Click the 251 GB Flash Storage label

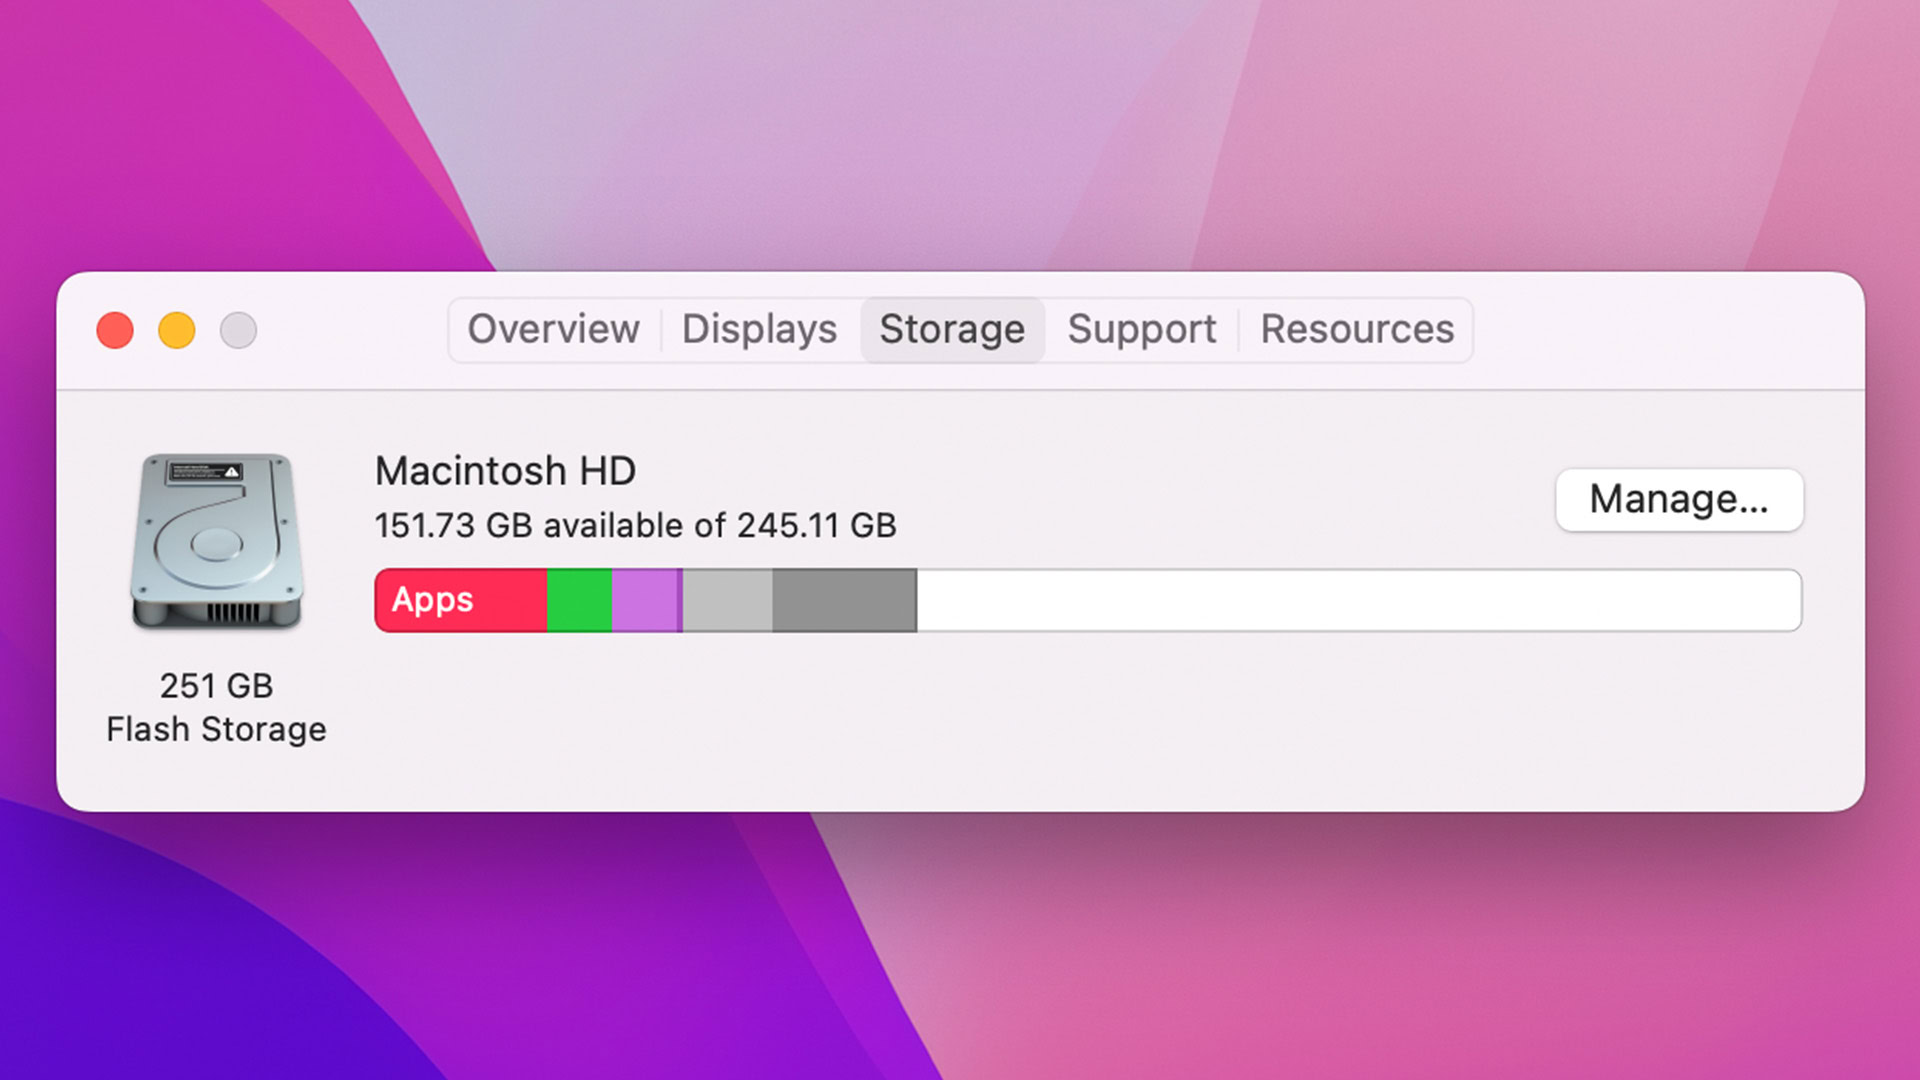coord(216,708)
